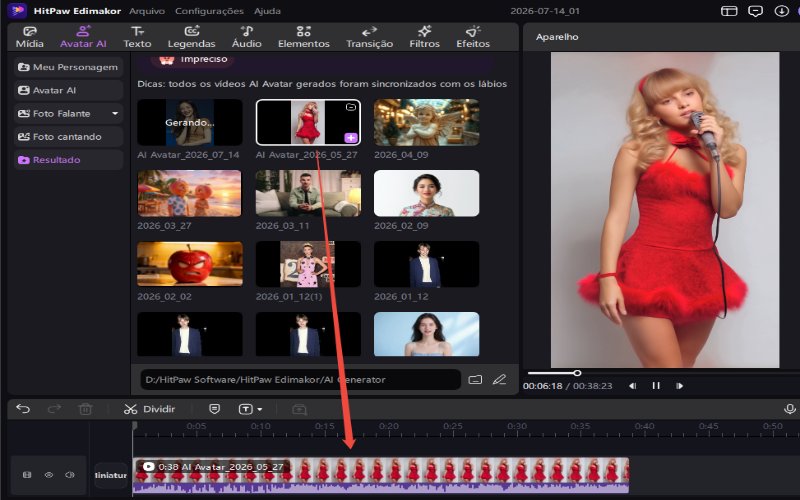Open the Arquivo menu
Image resolution: width=800 pixels, height=500 pixels.
pos(147,11)
